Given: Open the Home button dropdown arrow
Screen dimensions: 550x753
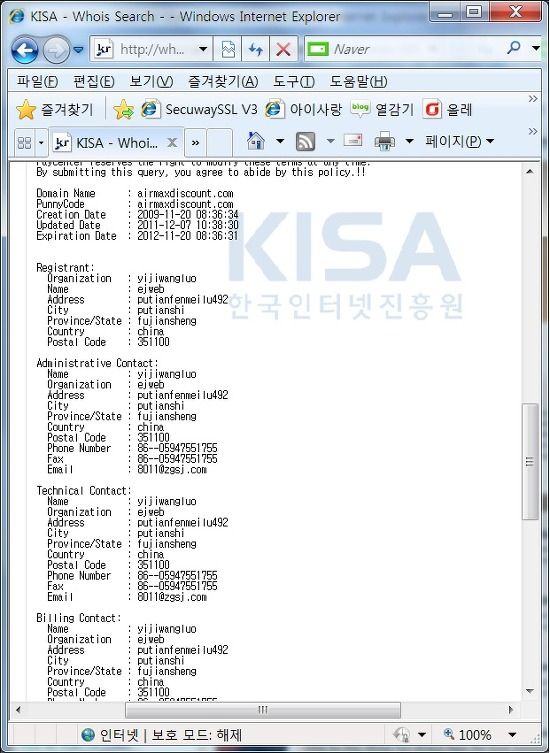Looking at the screenshot, I should 280,141.
